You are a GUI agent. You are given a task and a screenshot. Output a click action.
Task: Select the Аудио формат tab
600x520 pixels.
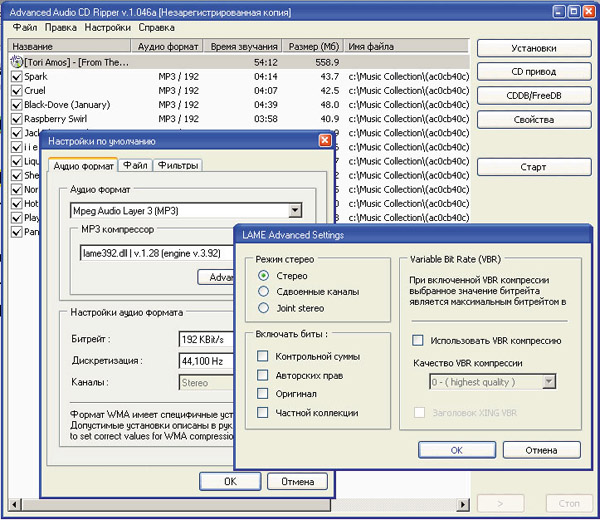tap(83, 166)
